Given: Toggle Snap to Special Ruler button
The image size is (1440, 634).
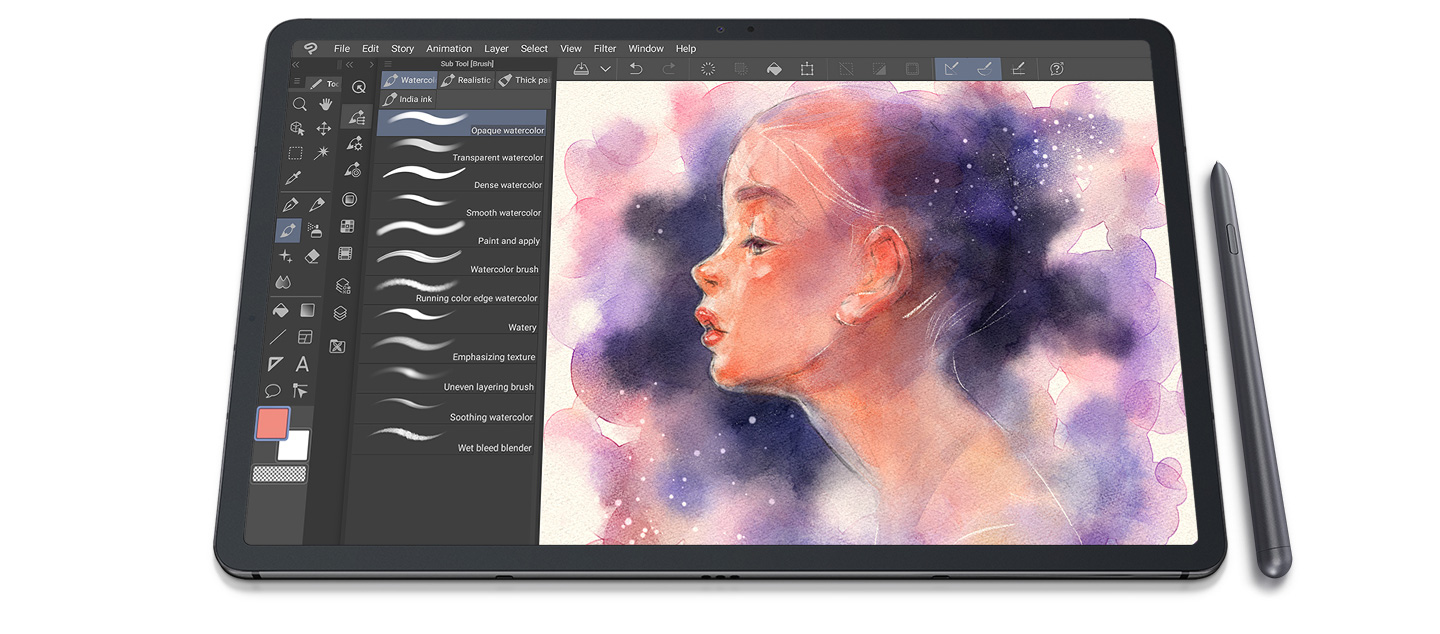Looking at the screenshot, I should 984,69.
